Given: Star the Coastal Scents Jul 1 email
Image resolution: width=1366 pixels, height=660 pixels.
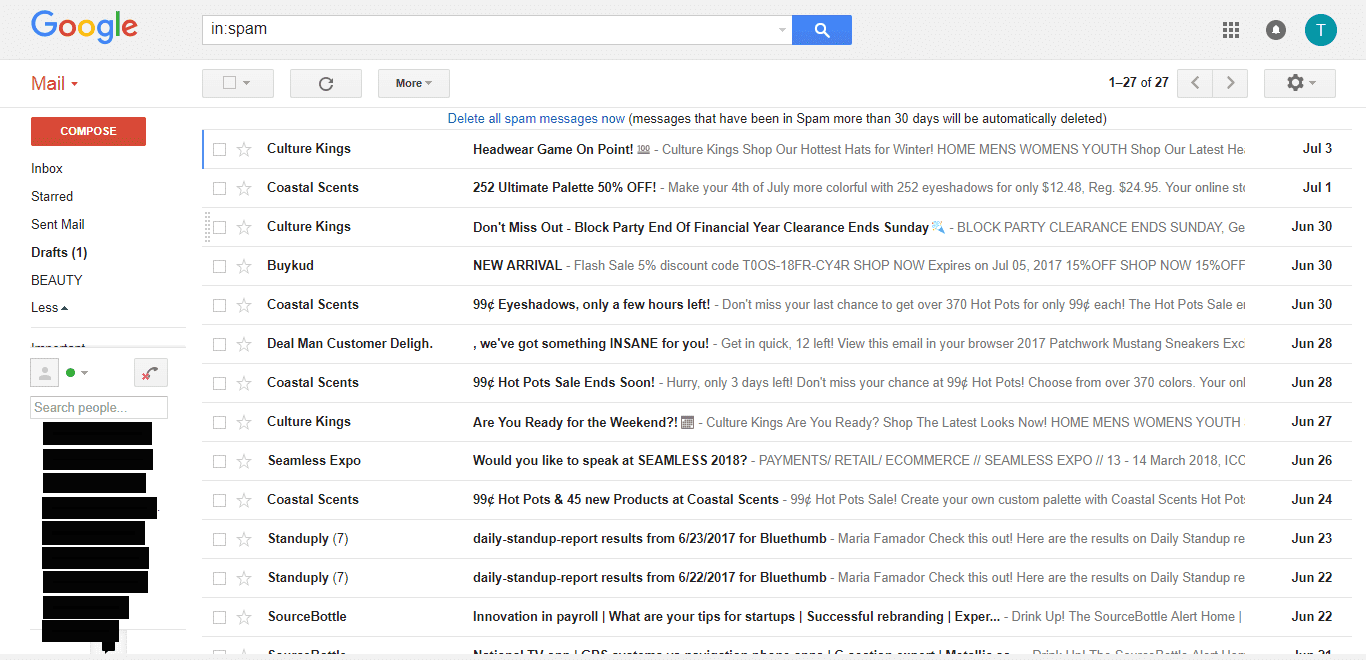Looking at the screenshot, I should [244, 188].
